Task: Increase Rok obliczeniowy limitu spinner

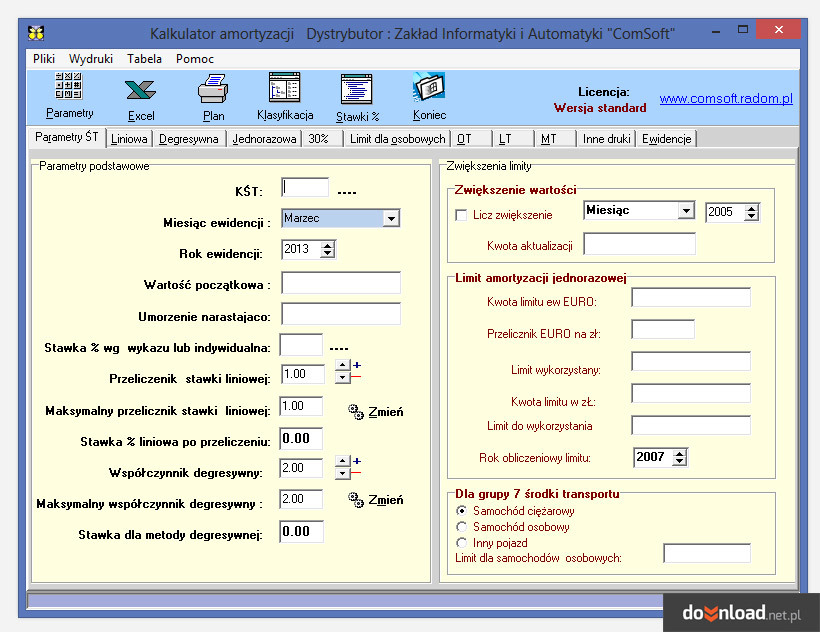Action: click(679, 453)
